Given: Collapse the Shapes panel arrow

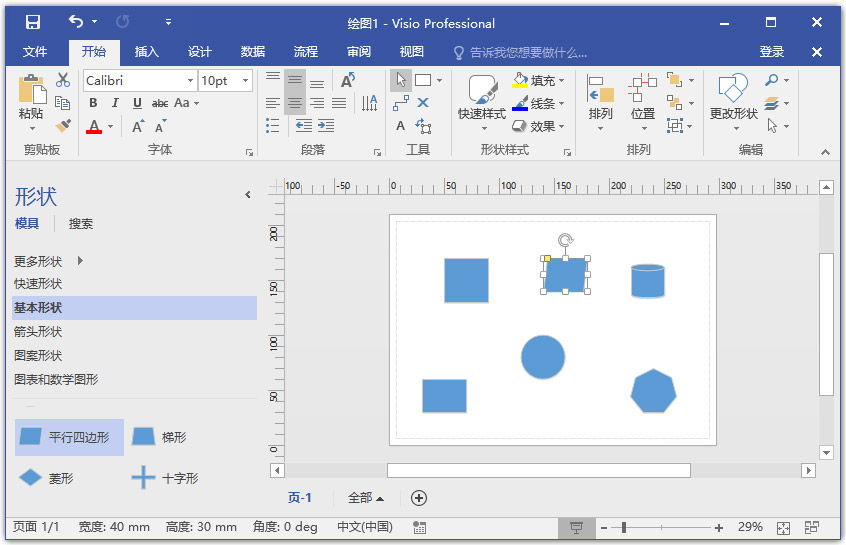Looking at the screenshot, I should [x=248, y=195].
